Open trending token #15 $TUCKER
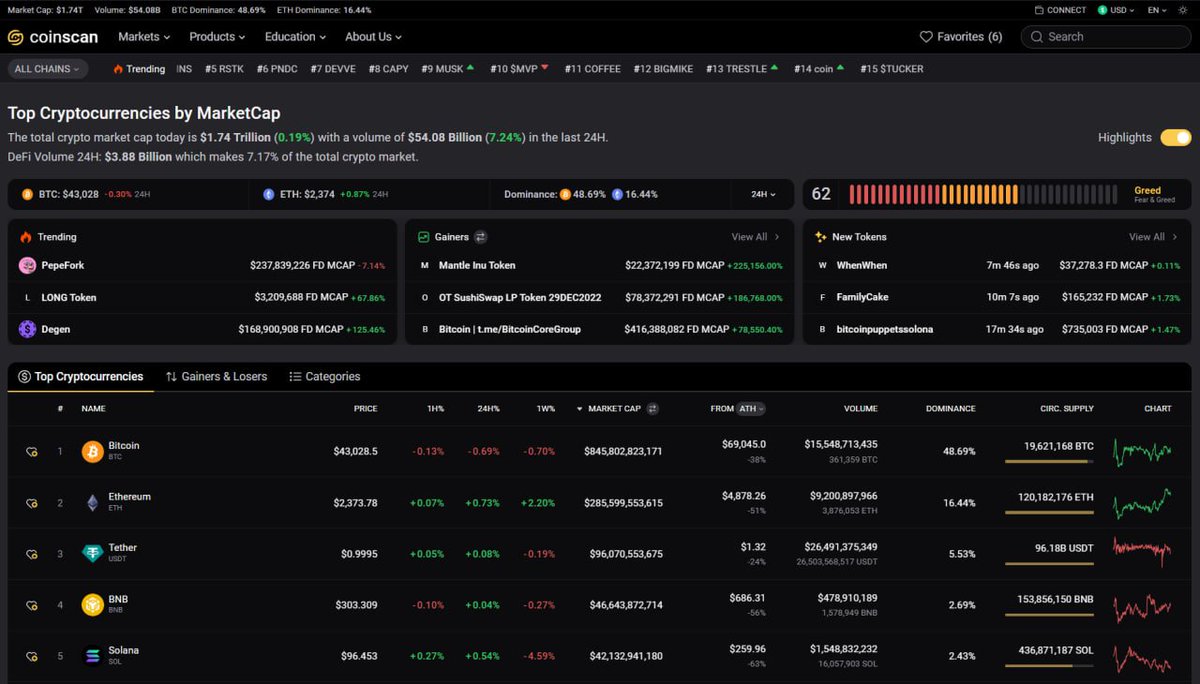 click(892, 69)
